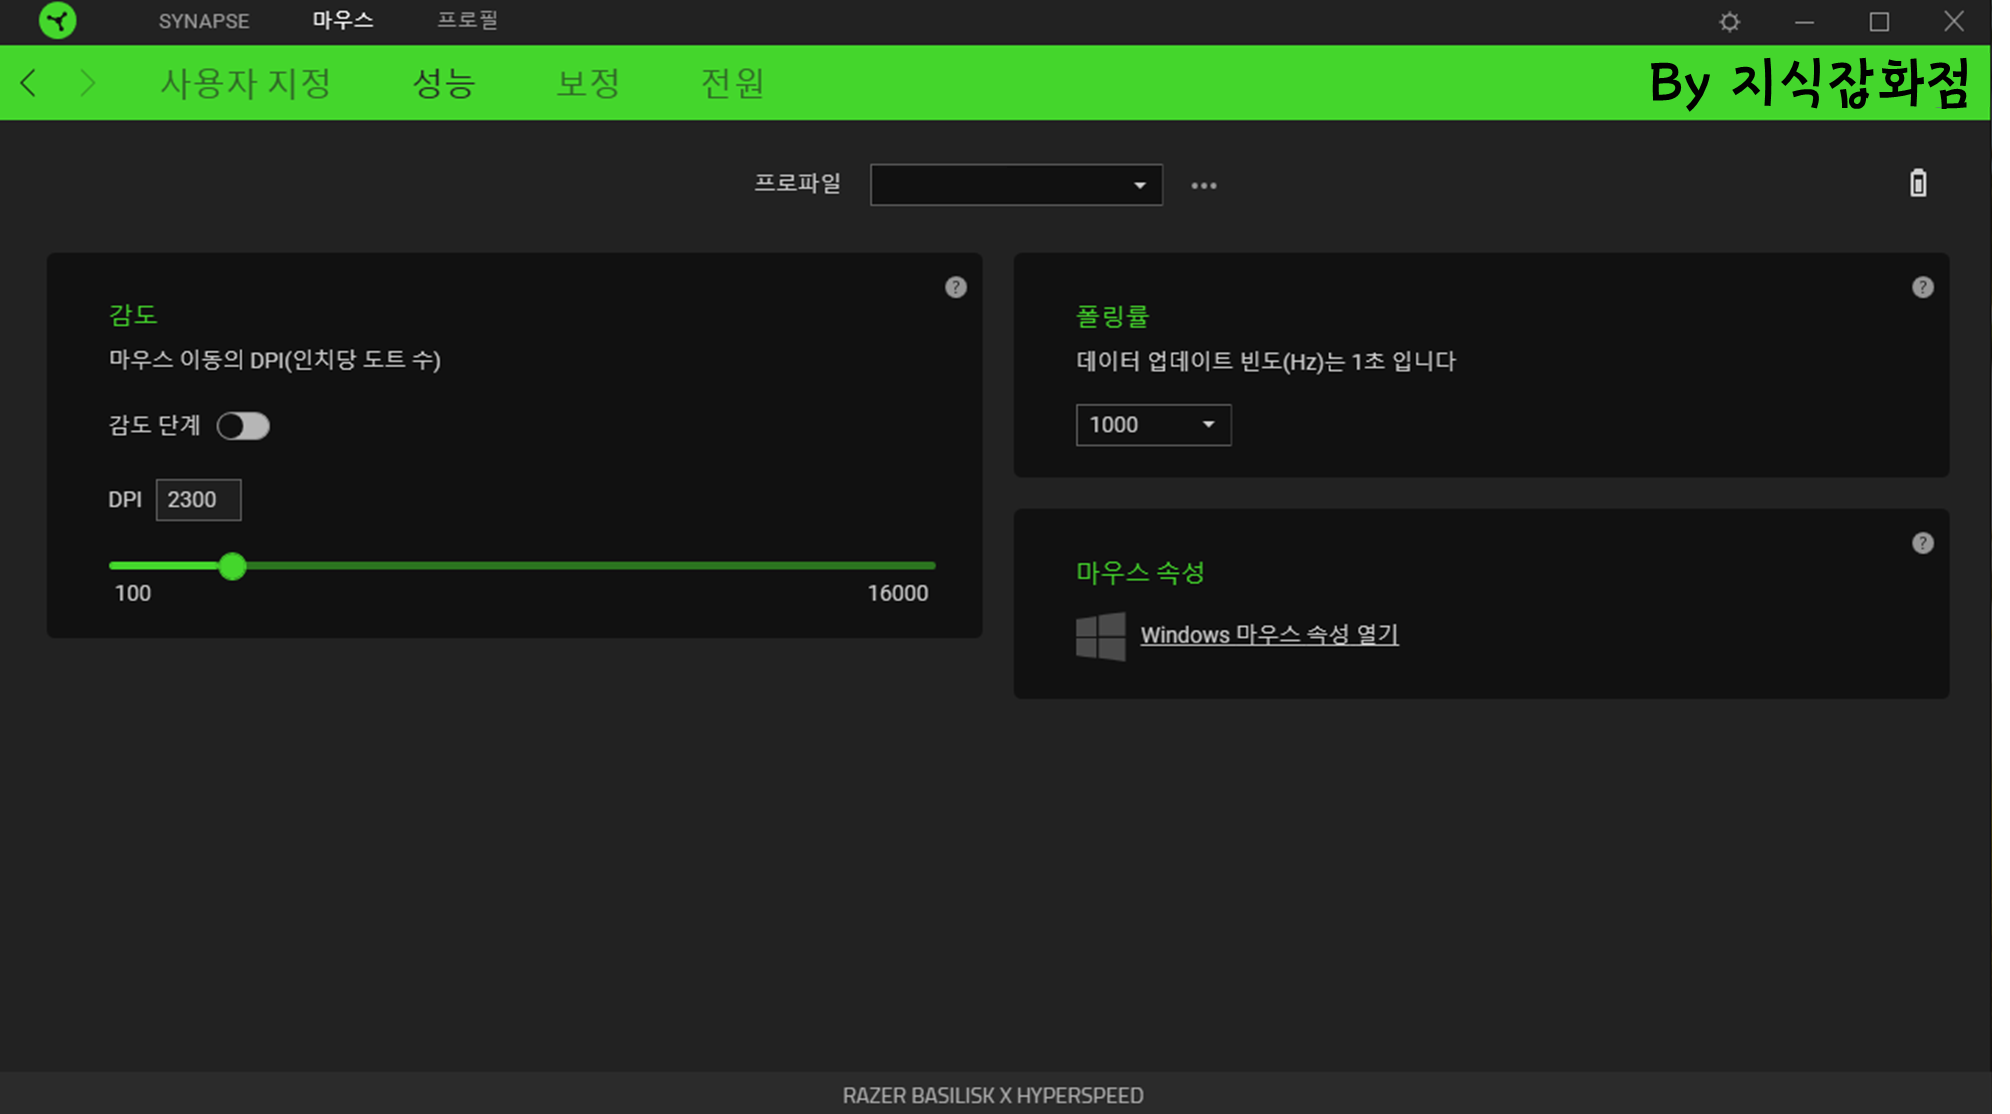Image resolution: width=2010 pixels, height=1114 pixels.
Task: Open the settings gear icon
Action: pyautogui.click(x=1729, y=21)
